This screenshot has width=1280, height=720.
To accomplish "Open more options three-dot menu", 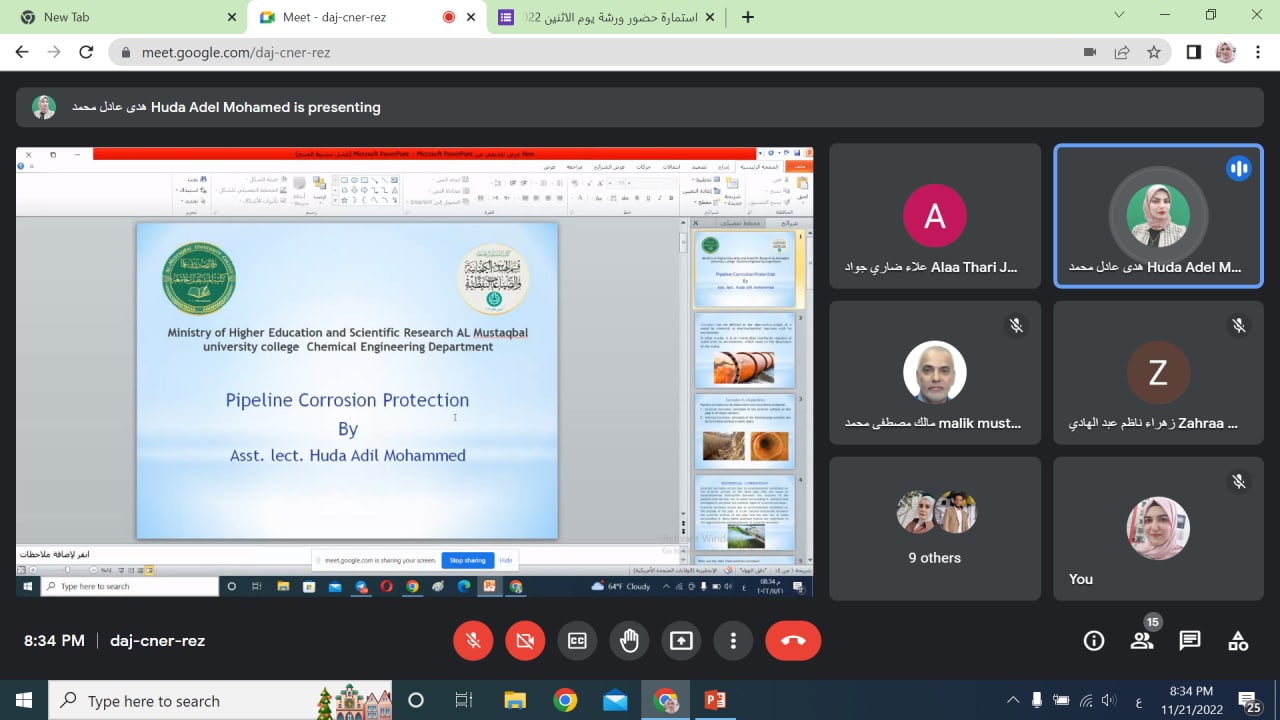I will coord(733,641).
